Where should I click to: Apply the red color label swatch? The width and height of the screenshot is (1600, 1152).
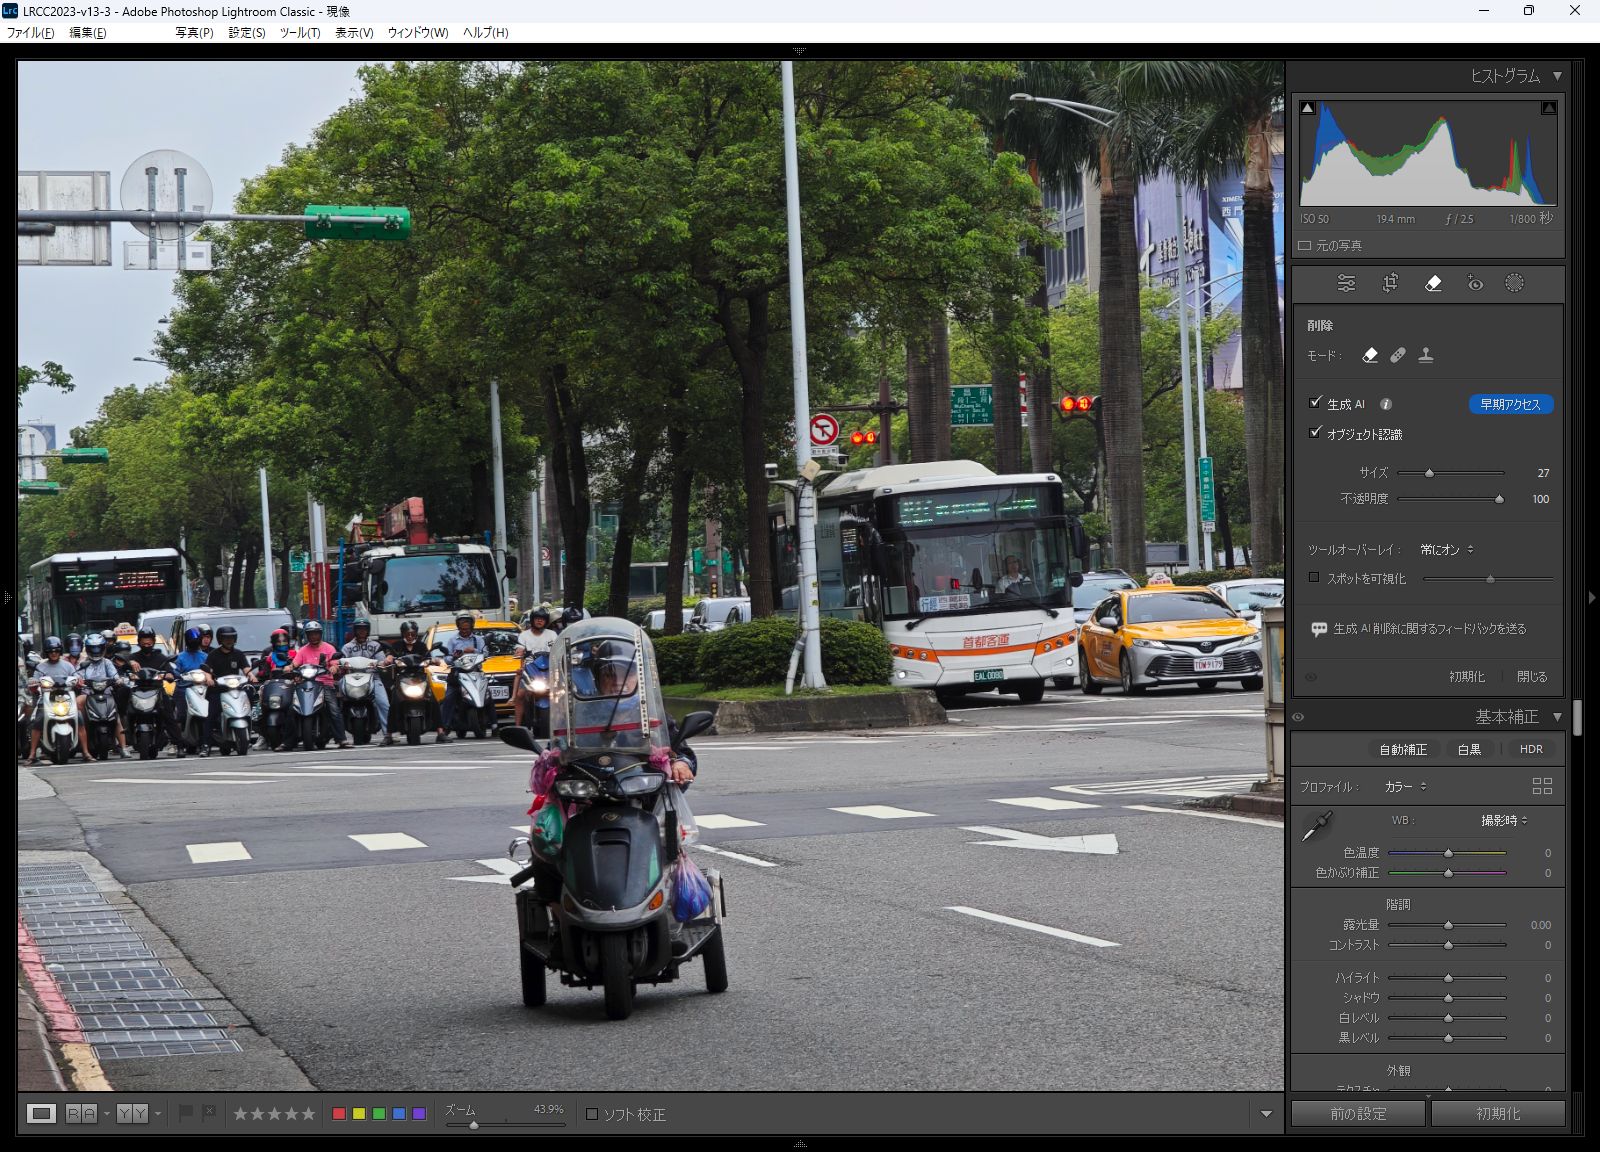[x=339, y=1114]
